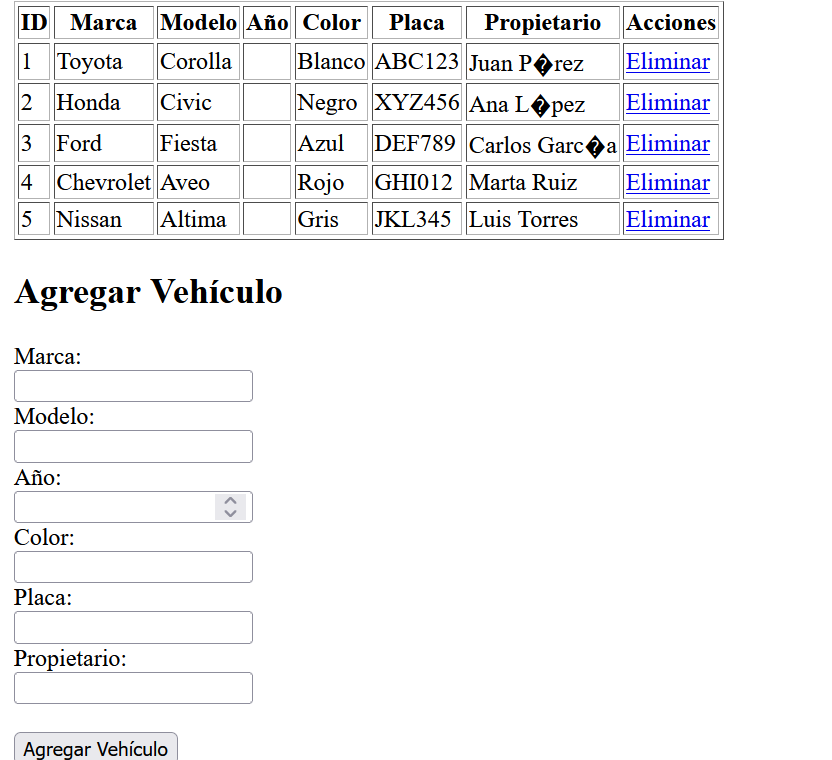Click the Agregar Vehículo heading
This screenshot has width=832, height=760.
(x=148, y=292)
